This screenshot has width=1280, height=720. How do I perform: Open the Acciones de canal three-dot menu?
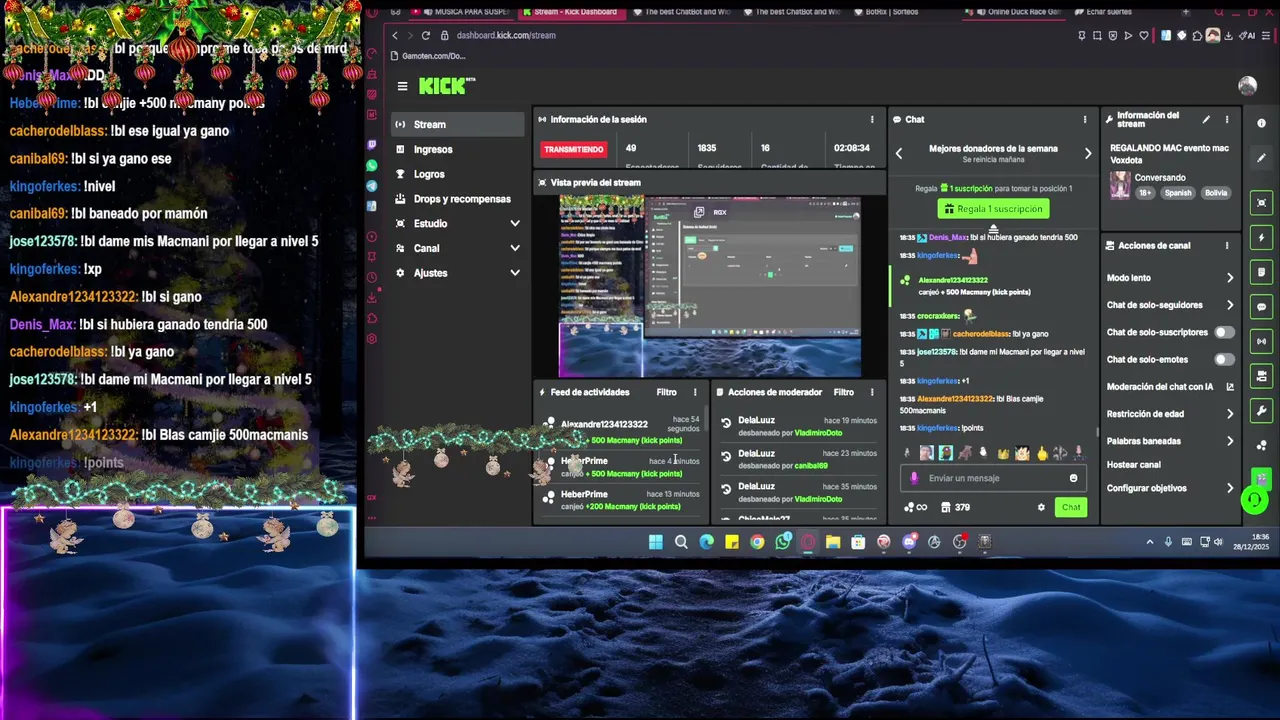click(x=1227, y=245)
